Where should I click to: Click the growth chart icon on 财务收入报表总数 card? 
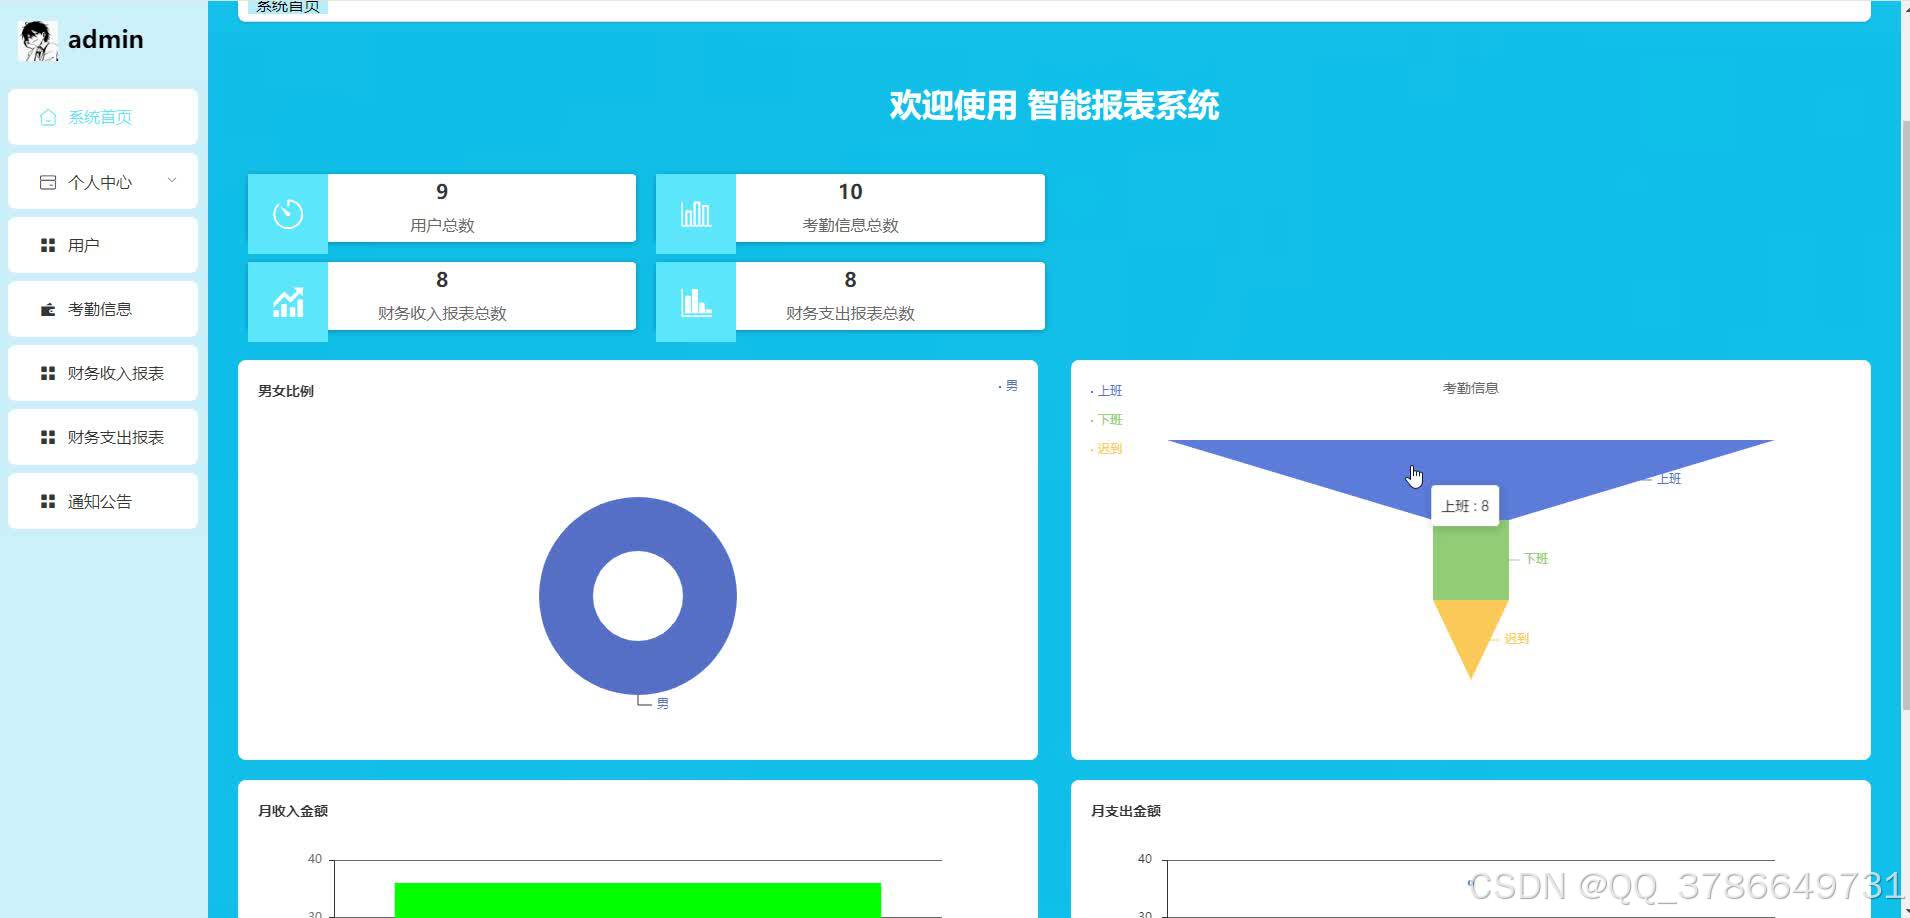tap(287, 299)
